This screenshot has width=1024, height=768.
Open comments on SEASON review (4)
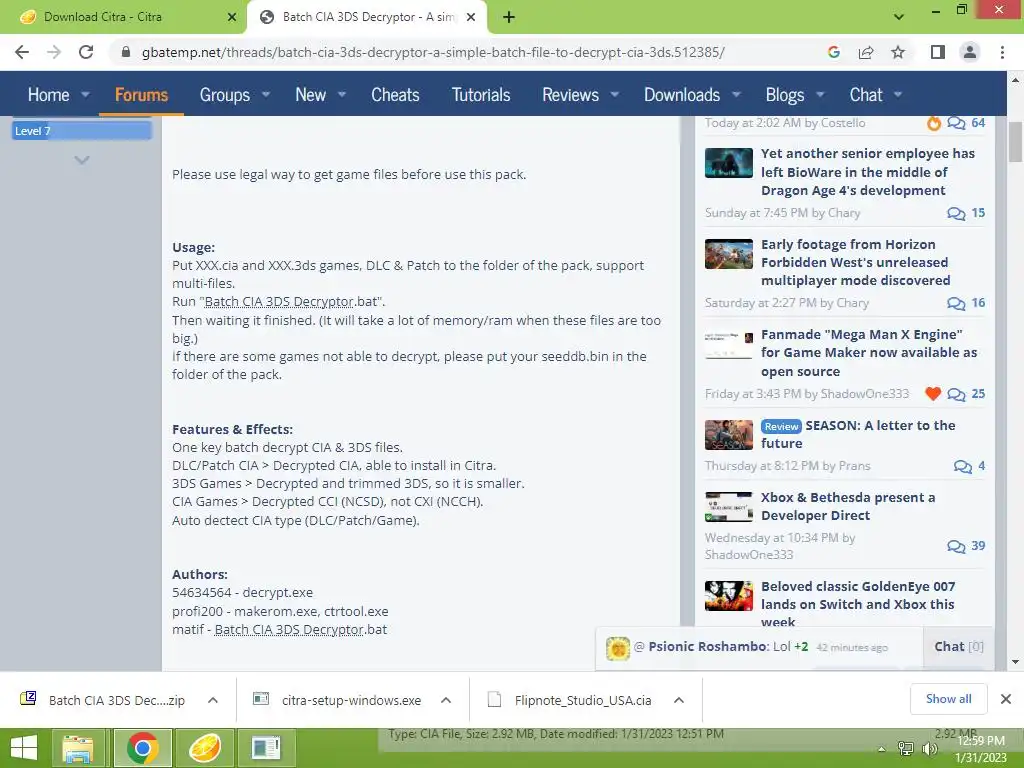(969, 466)
